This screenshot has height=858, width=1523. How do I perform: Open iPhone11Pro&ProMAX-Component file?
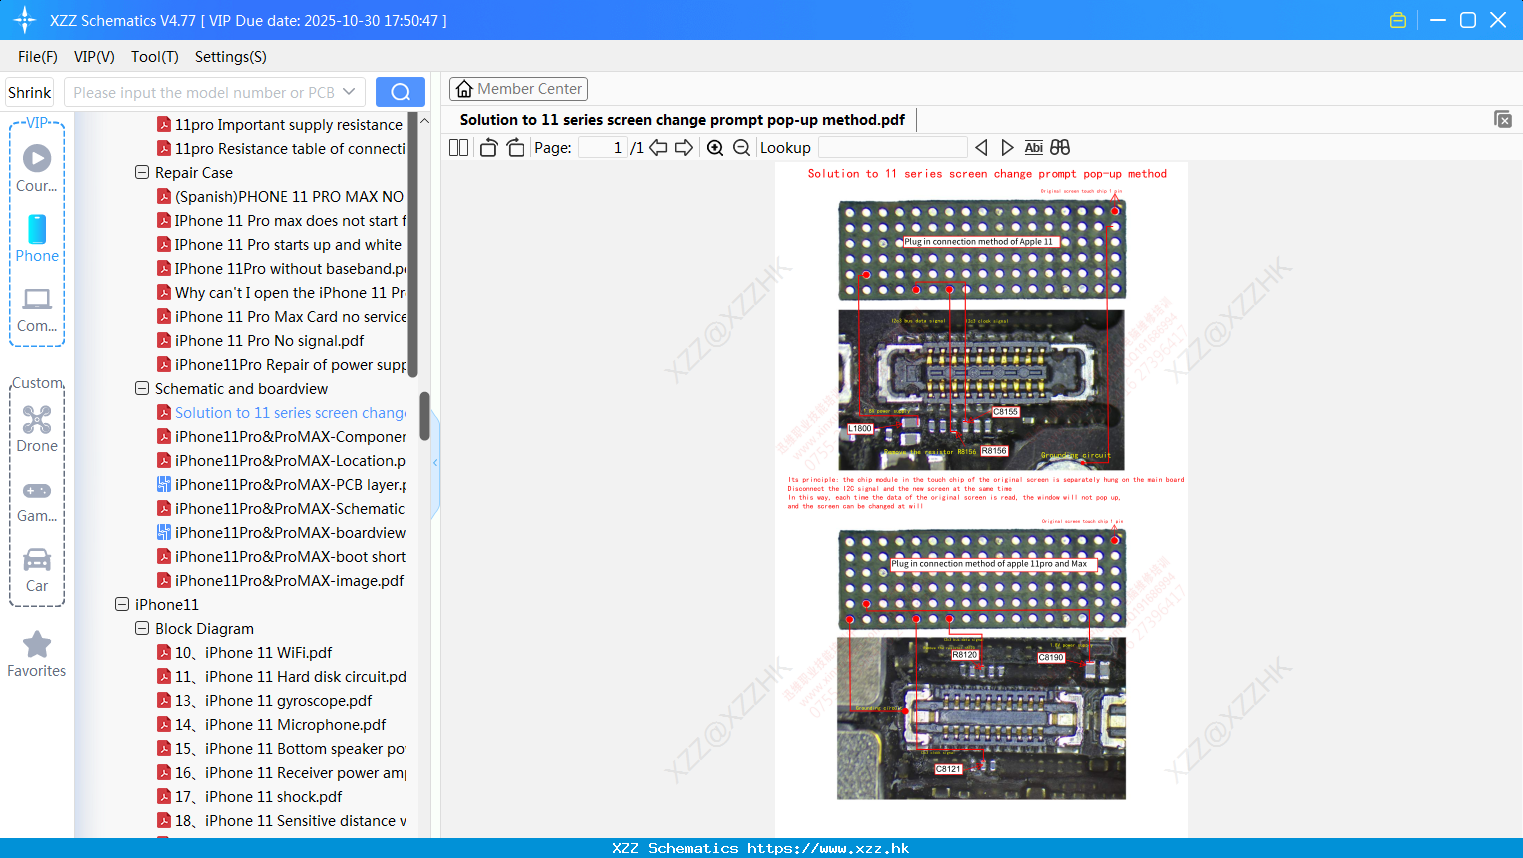[281, 437]
